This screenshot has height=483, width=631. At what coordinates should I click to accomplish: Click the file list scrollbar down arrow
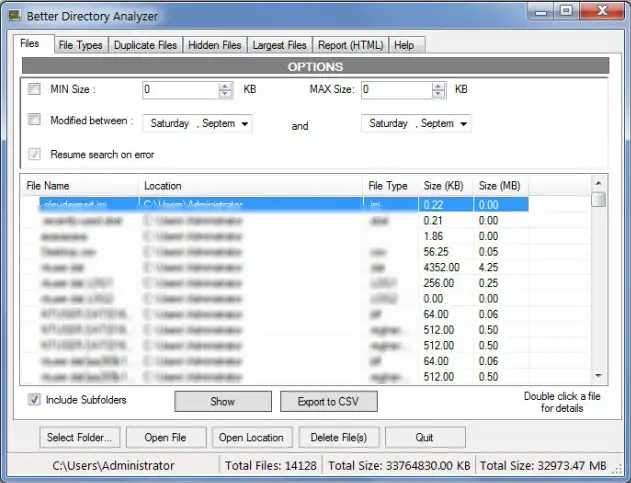tap(599, 376)
